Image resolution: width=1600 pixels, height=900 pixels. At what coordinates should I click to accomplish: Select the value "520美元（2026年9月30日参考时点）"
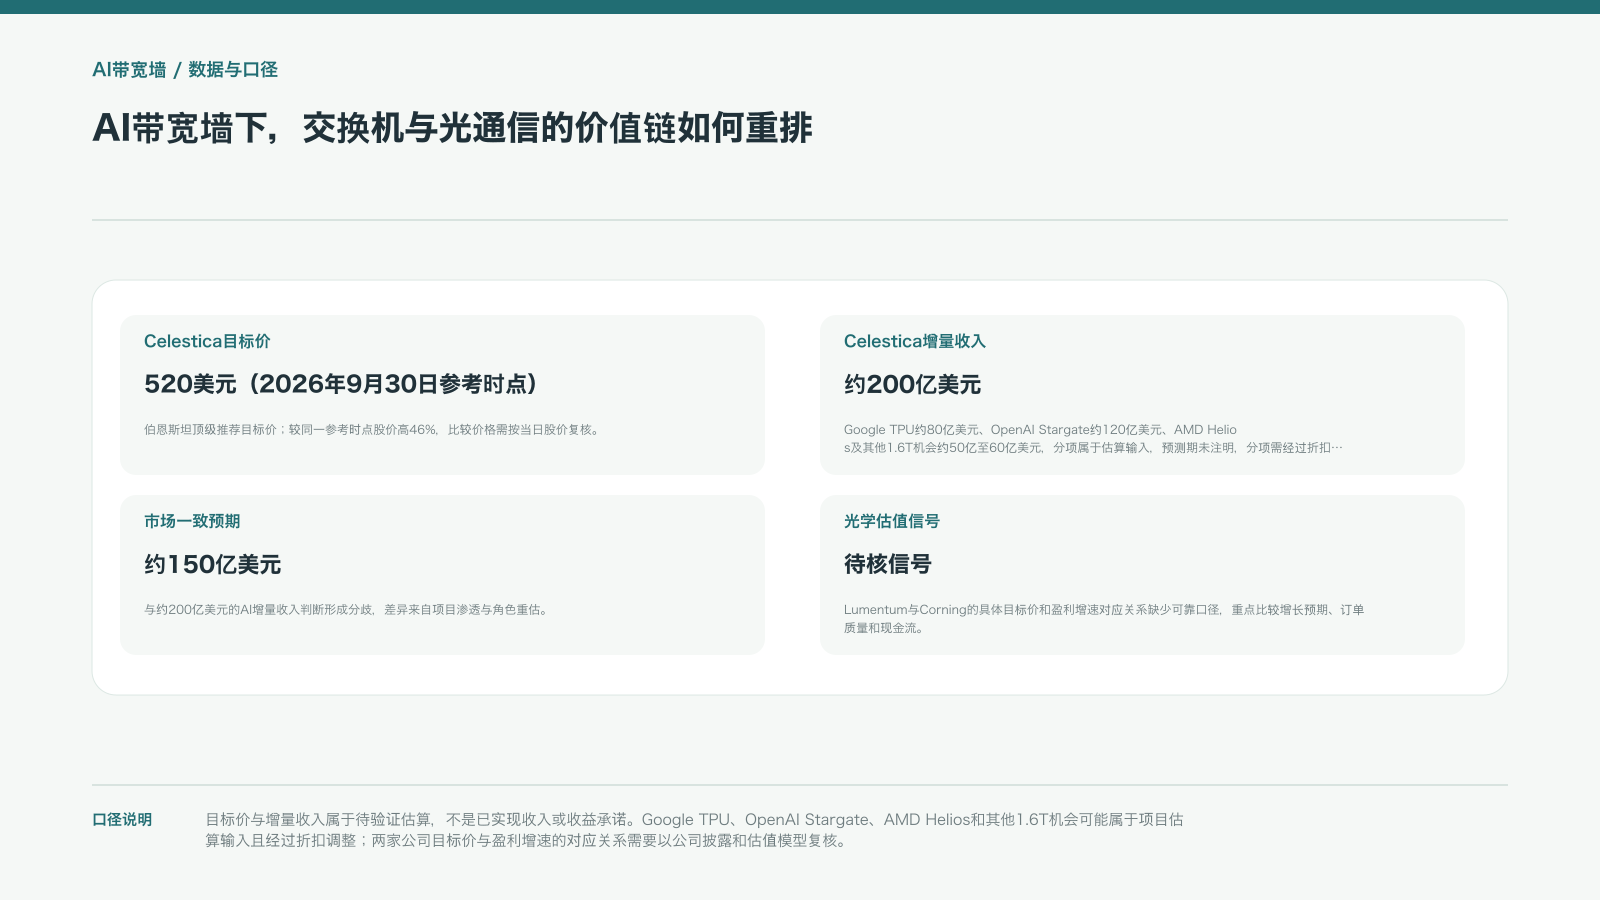pyautogui.click(x=341, y=384)
